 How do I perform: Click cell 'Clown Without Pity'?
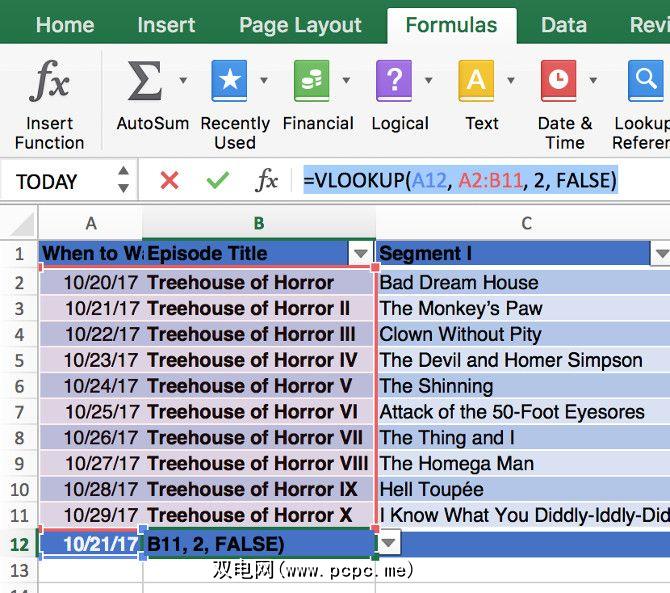[x=523, y=334]
